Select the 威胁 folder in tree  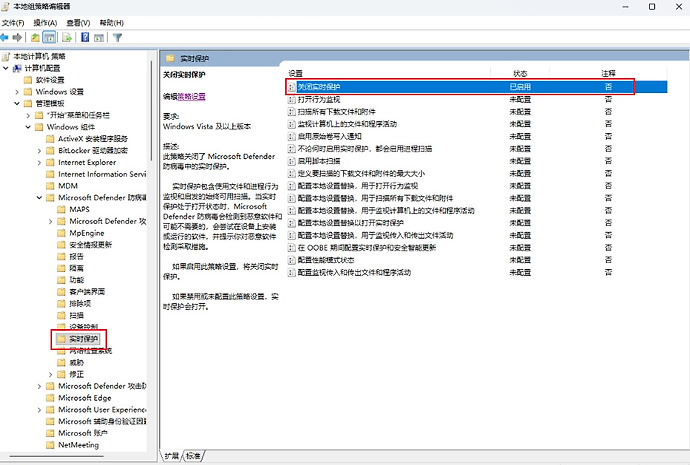point(76,363)
